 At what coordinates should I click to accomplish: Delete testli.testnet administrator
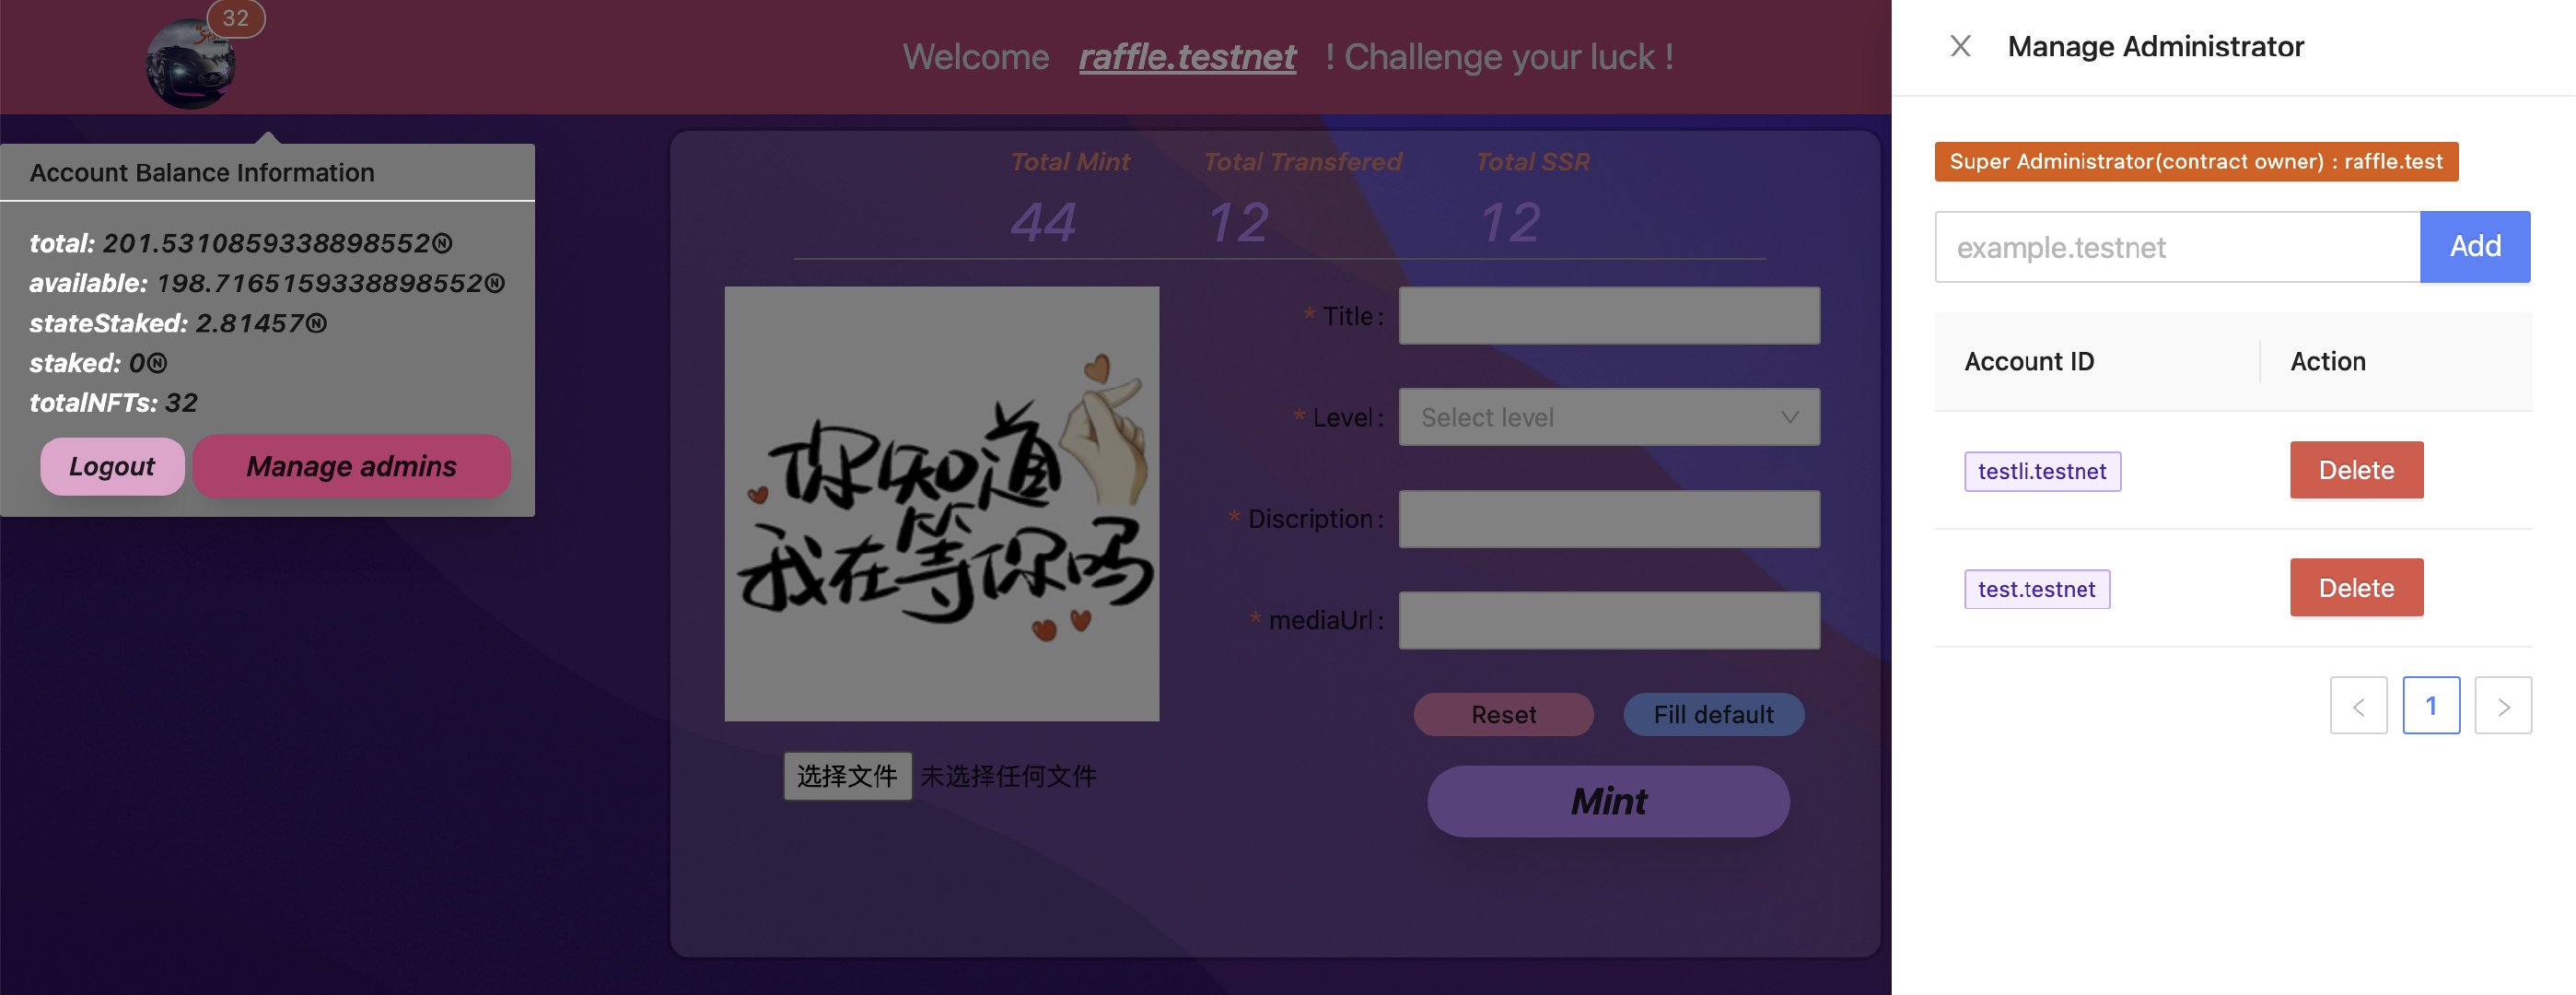(x=2356, y=470)
